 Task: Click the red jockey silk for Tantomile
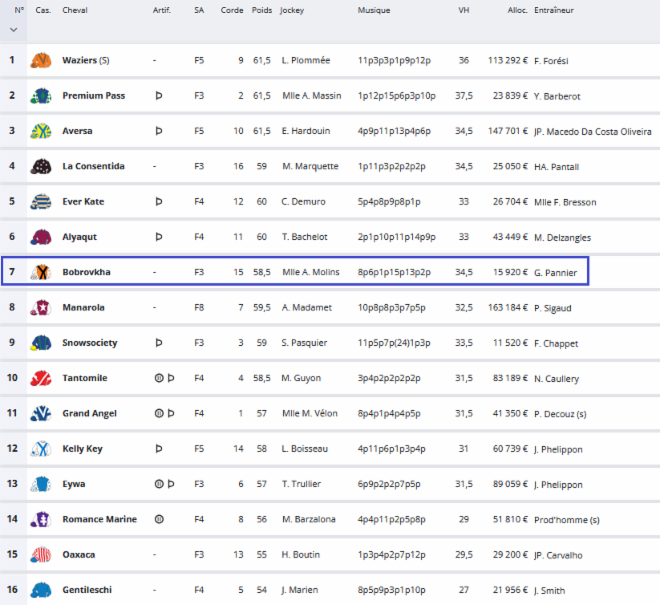point(41,378)
